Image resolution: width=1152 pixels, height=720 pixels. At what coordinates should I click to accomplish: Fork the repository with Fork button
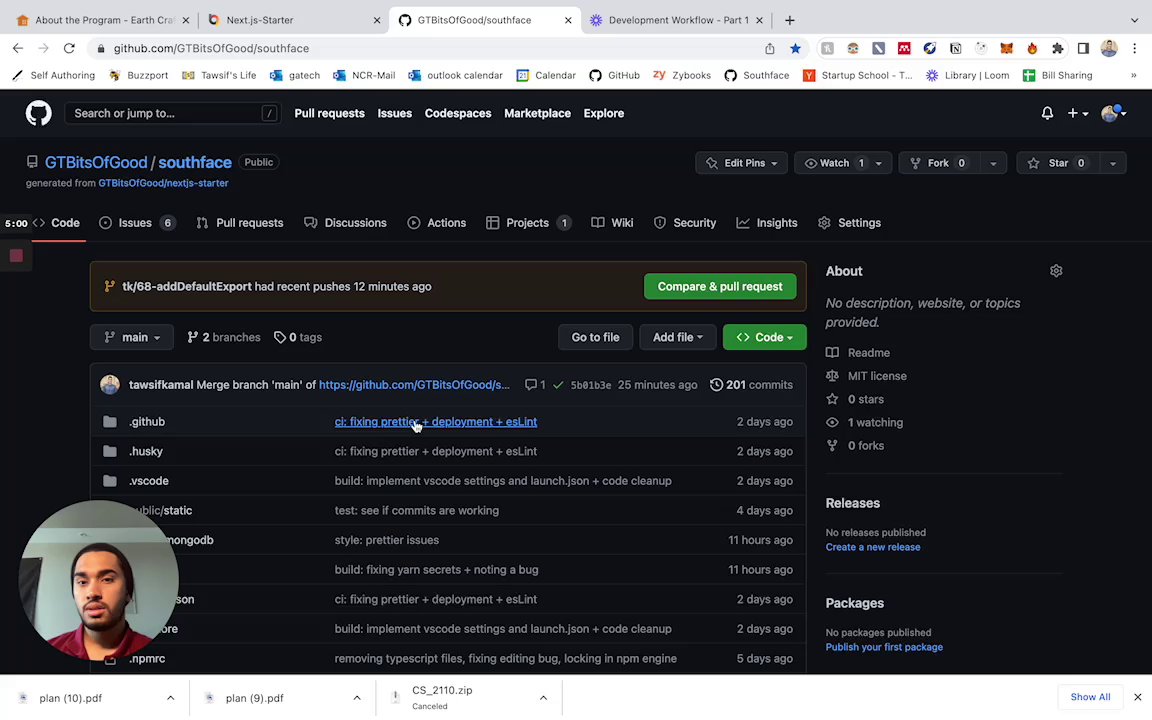point(938,163)
